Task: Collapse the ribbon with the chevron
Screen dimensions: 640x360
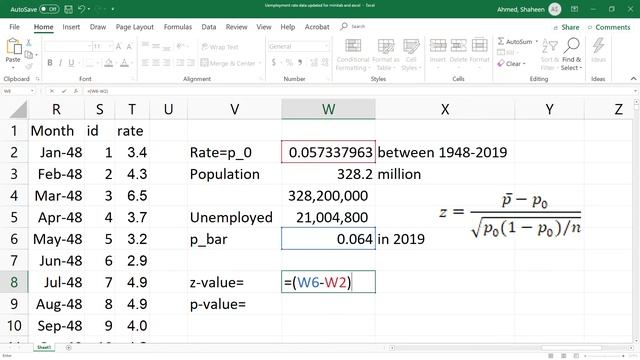Action: click(633, 78)
